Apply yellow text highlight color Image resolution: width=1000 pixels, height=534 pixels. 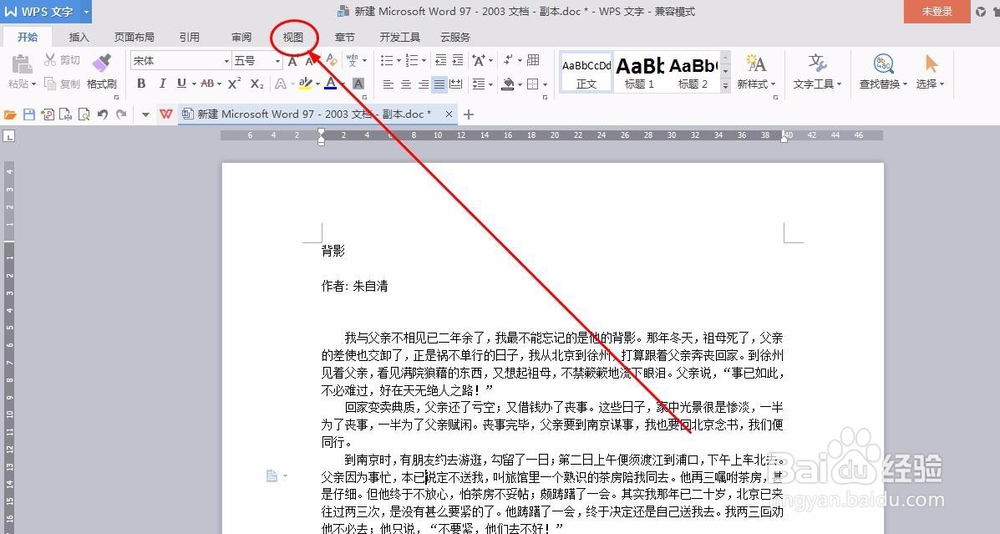(305, 84)
